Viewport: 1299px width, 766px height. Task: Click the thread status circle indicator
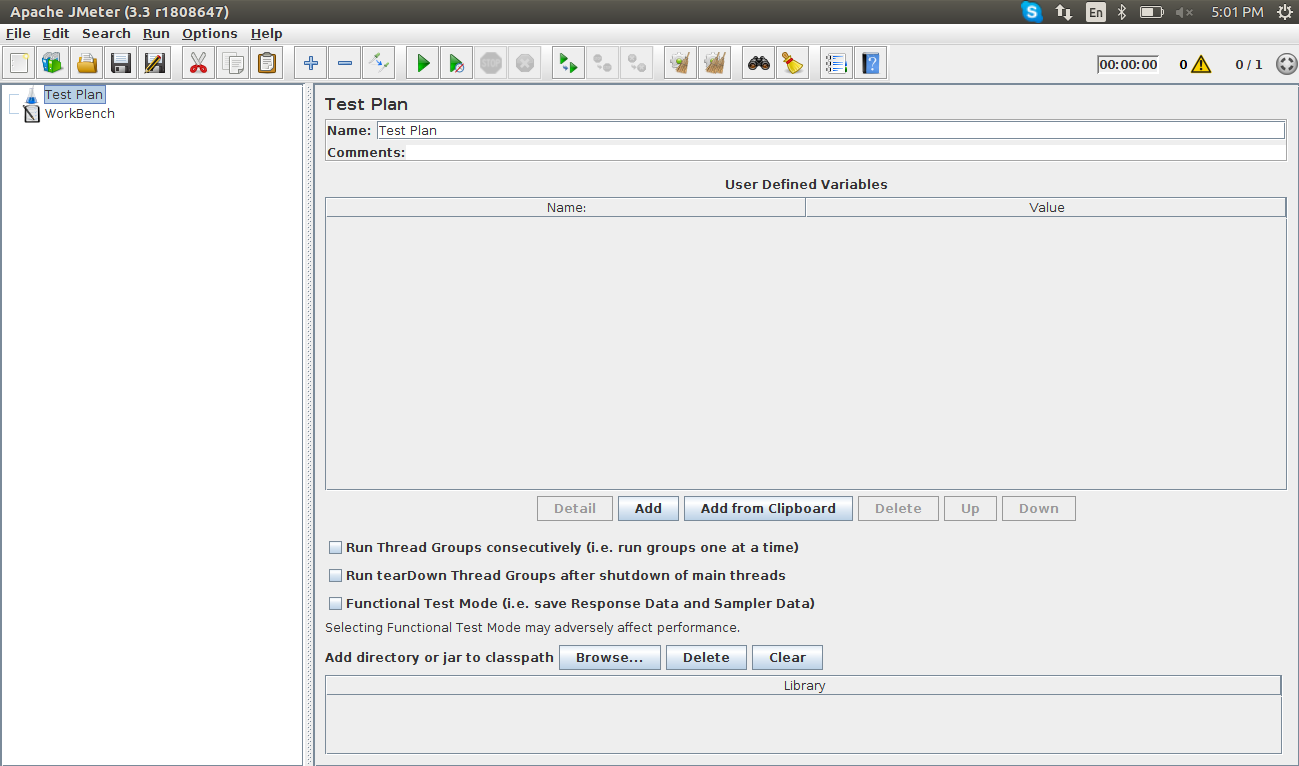(x=1286, y=64)
